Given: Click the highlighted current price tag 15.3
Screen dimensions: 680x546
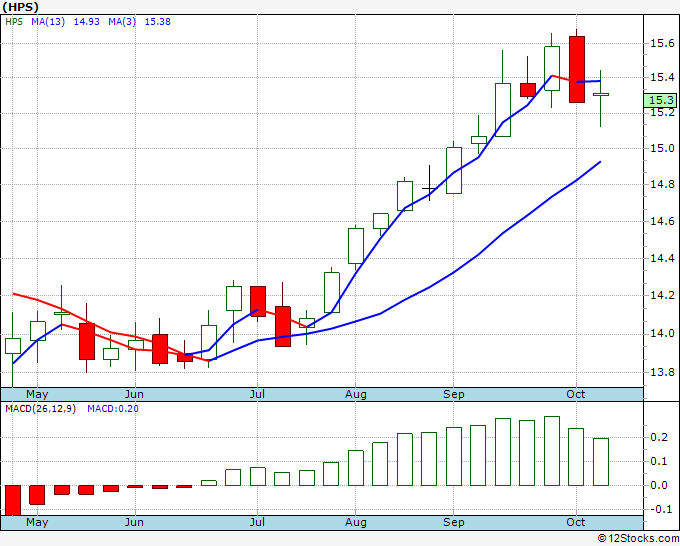Looking at the screenshot, I should tap(661, 100).
